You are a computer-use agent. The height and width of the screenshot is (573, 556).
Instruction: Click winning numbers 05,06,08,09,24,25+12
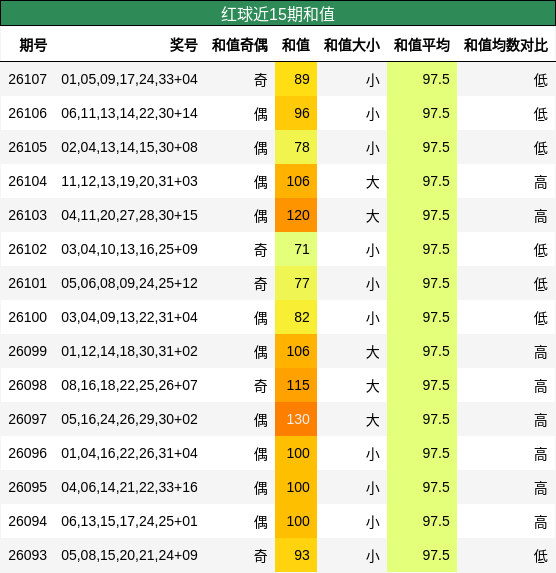(129, 283)
